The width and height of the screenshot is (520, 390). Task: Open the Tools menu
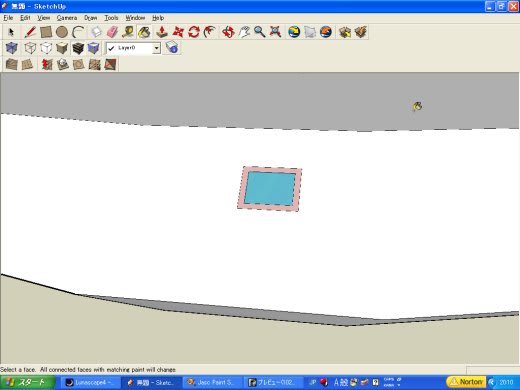[111, 18]
